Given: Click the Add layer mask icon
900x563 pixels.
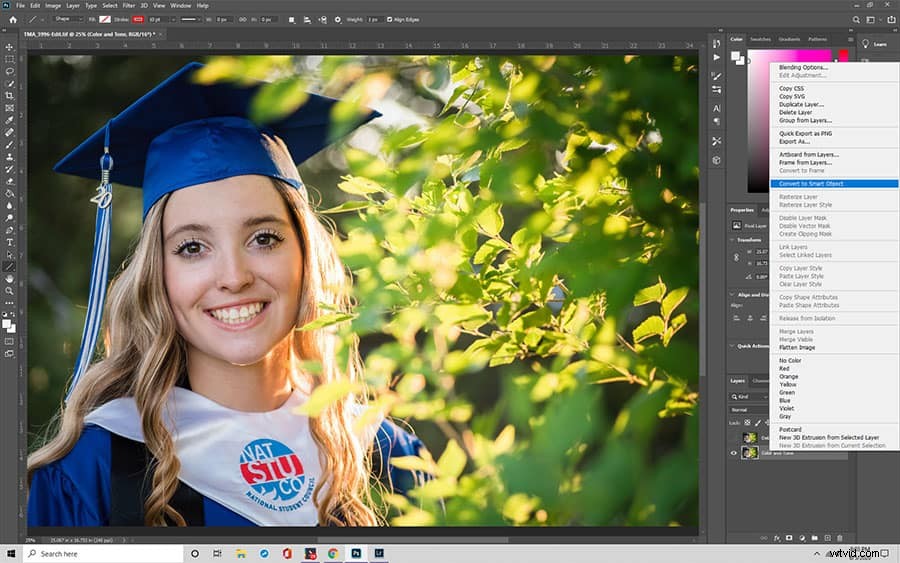Looking at the screenshot, I should [x=789, y=538].
